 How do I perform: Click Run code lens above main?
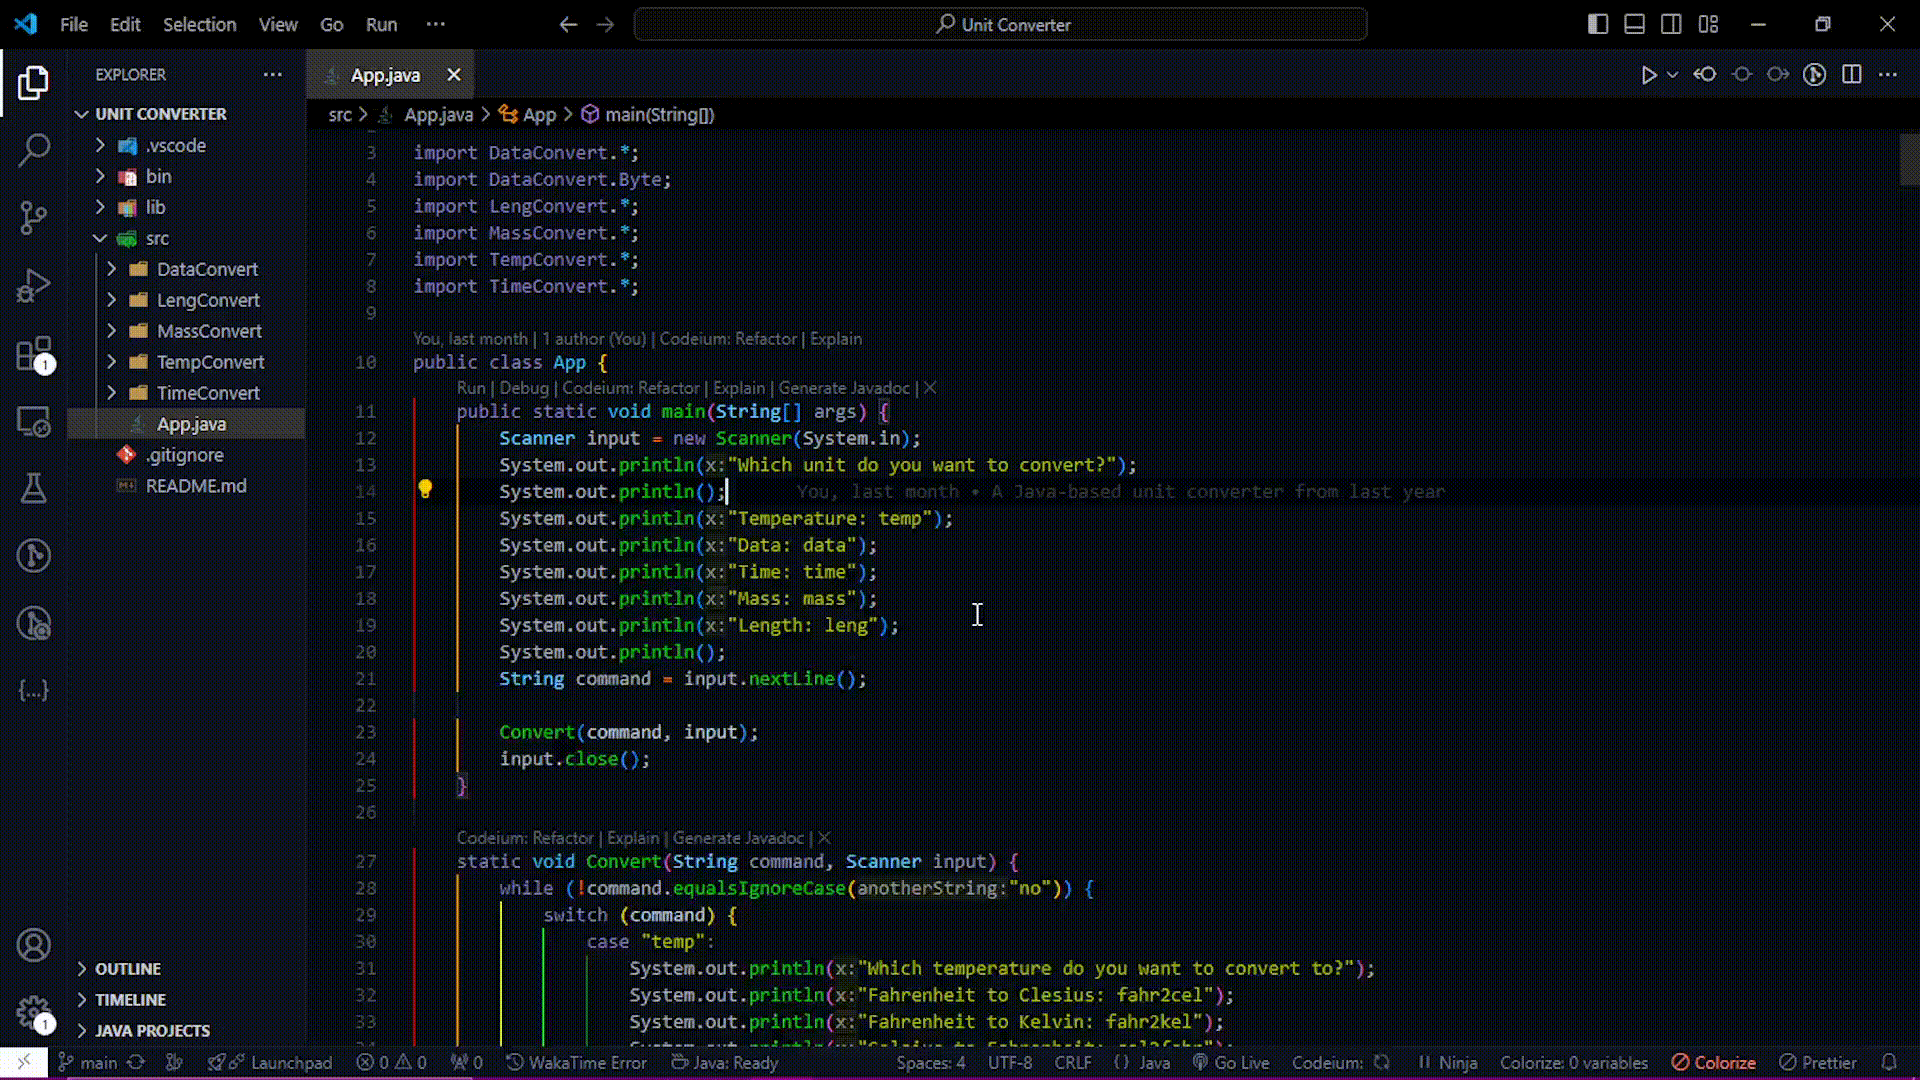point(471,388)
